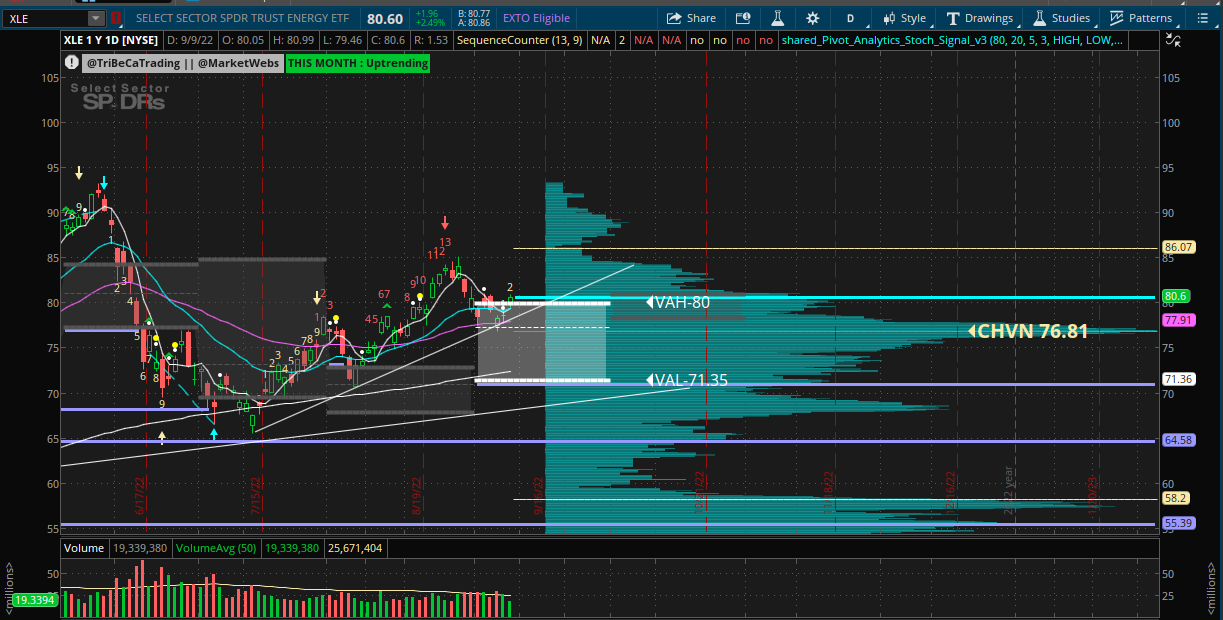Click the Volume study label
The width and height of the screenshot is (1223, 620).
tap(84, 548)
